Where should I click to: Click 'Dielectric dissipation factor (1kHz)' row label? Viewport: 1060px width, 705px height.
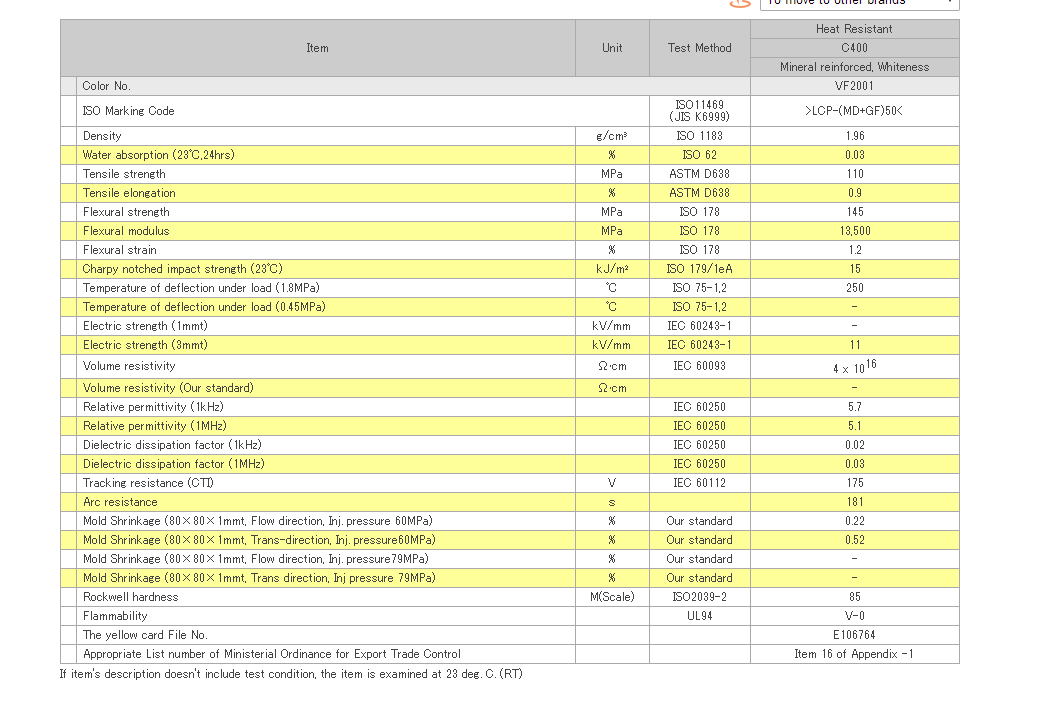click(172, 444)
